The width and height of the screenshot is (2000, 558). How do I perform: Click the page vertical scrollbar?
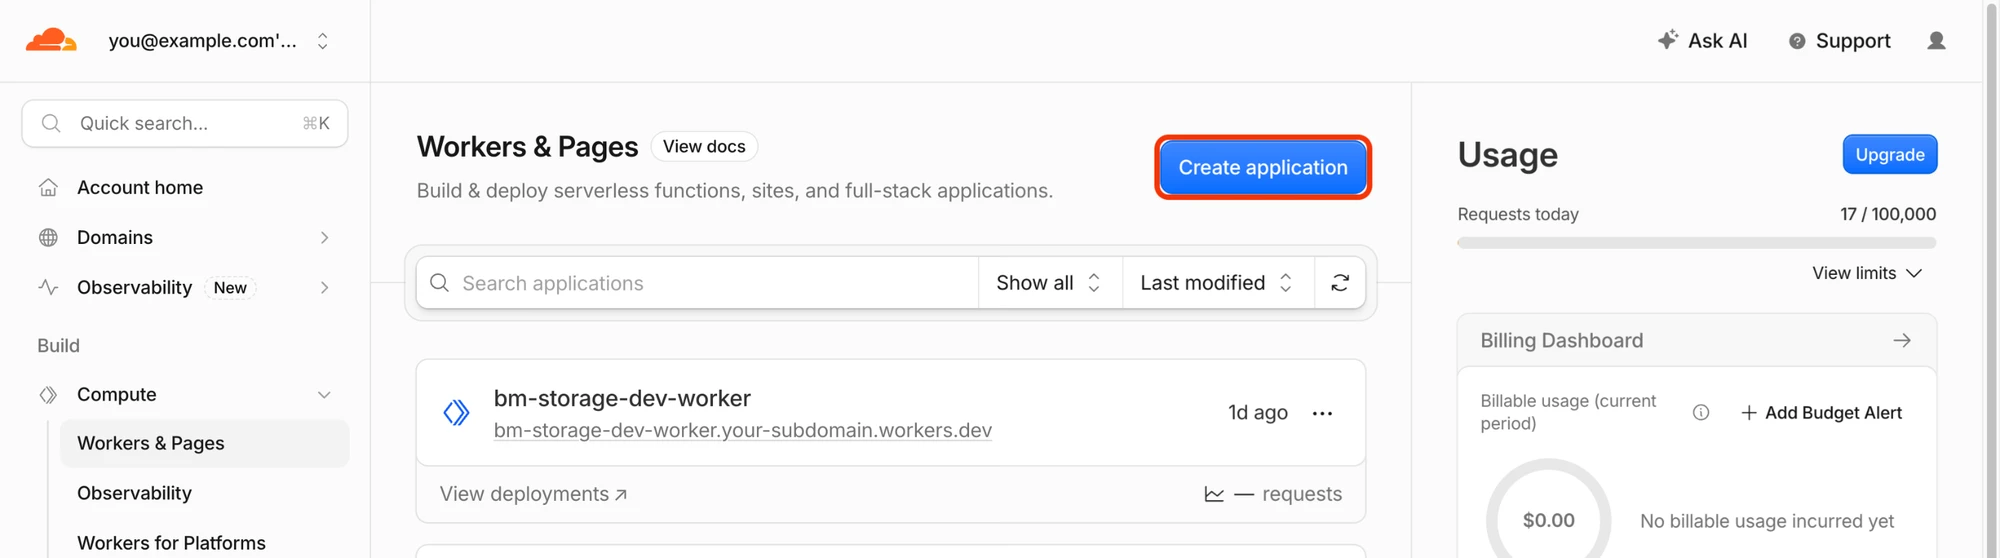click(x=1991, y=279)
